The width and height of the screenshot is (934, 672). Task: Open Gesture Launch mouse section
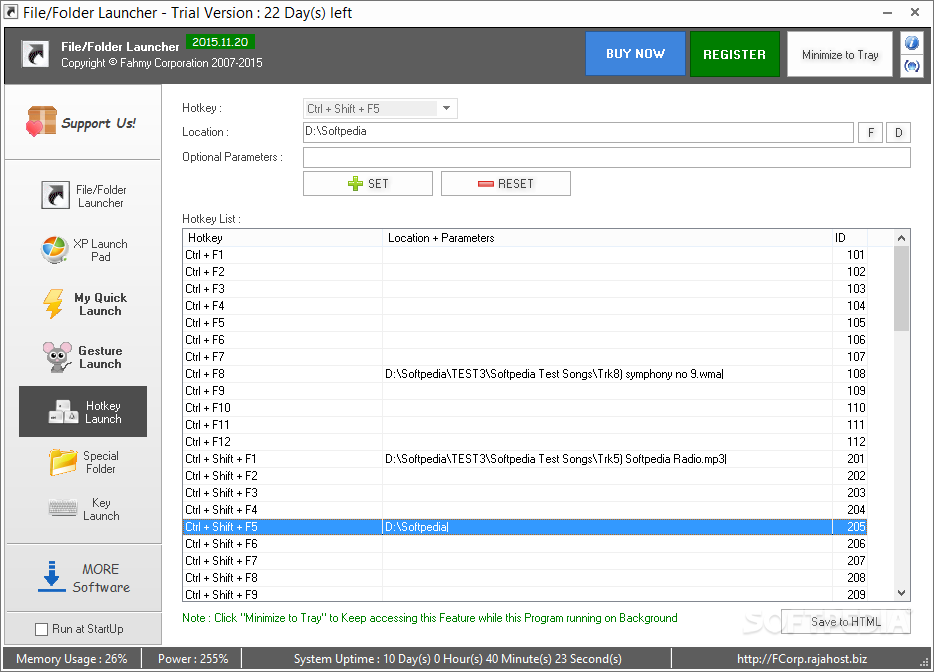[83, 357]
